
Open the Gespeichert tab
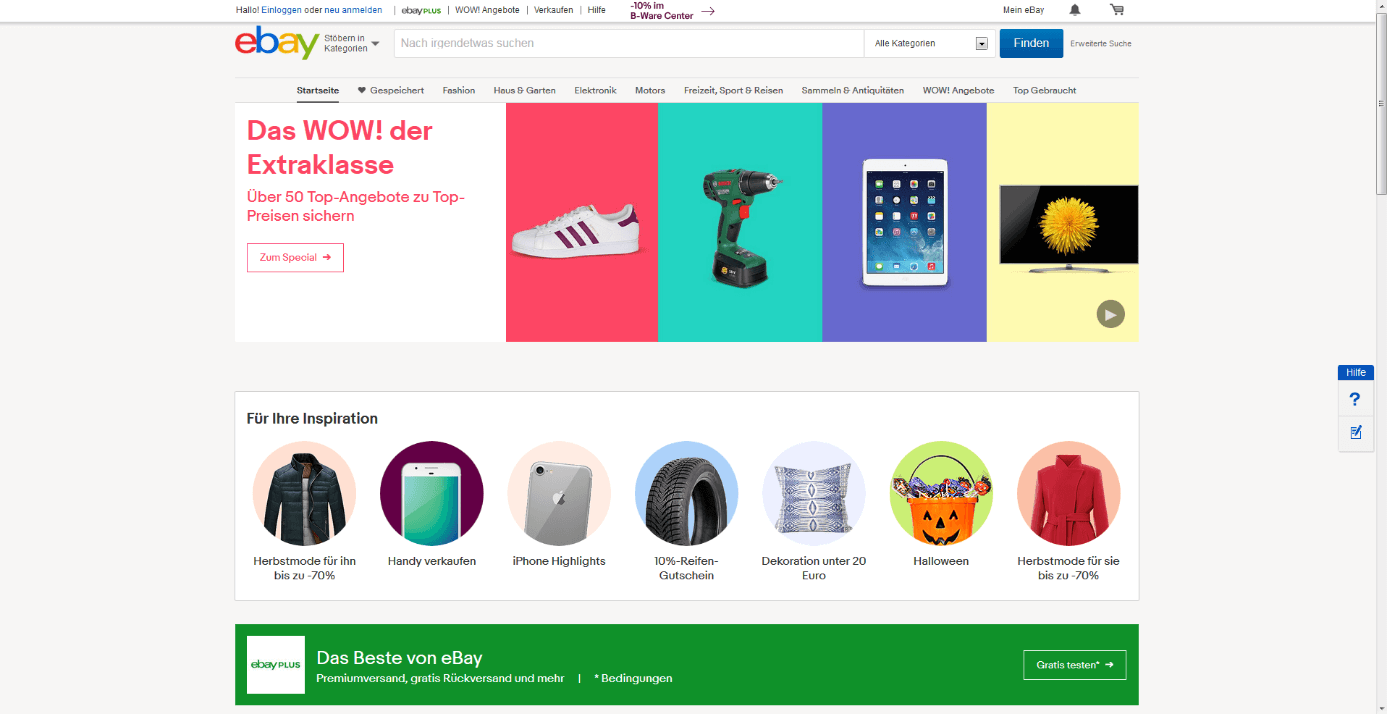391,90
